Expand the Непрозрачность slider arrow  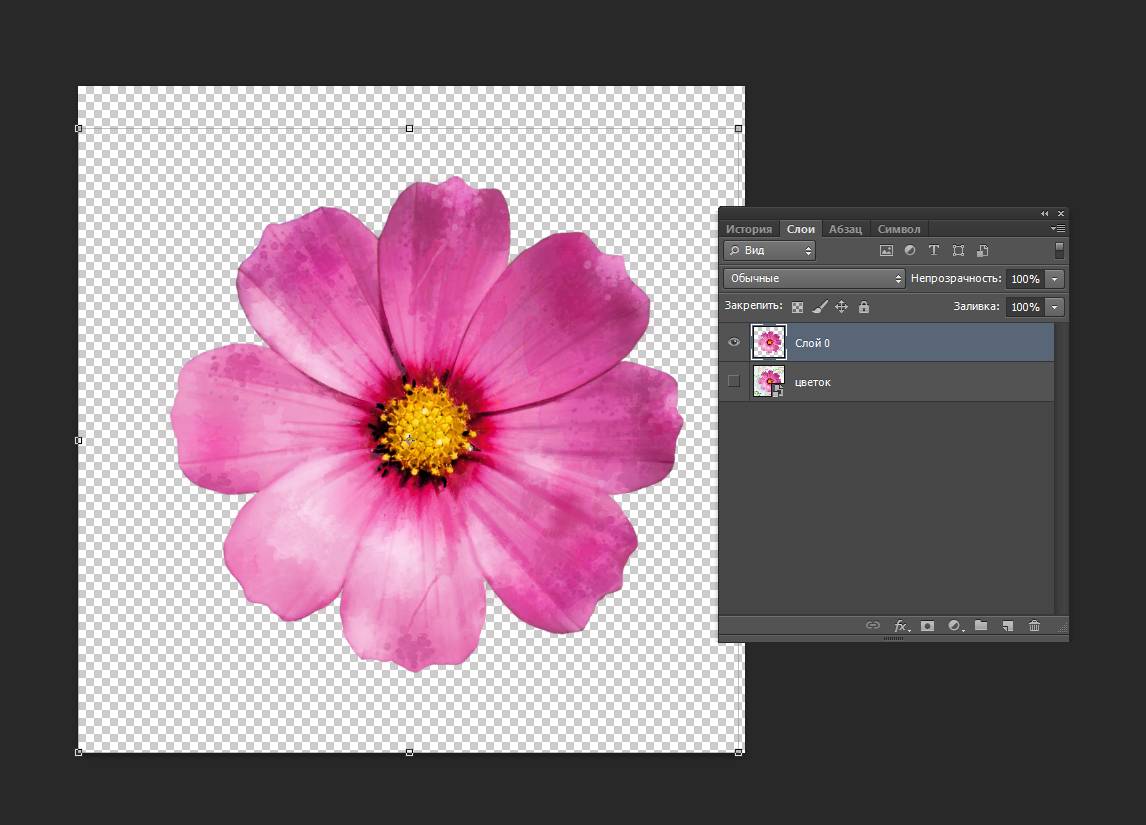pos(1054,279)
